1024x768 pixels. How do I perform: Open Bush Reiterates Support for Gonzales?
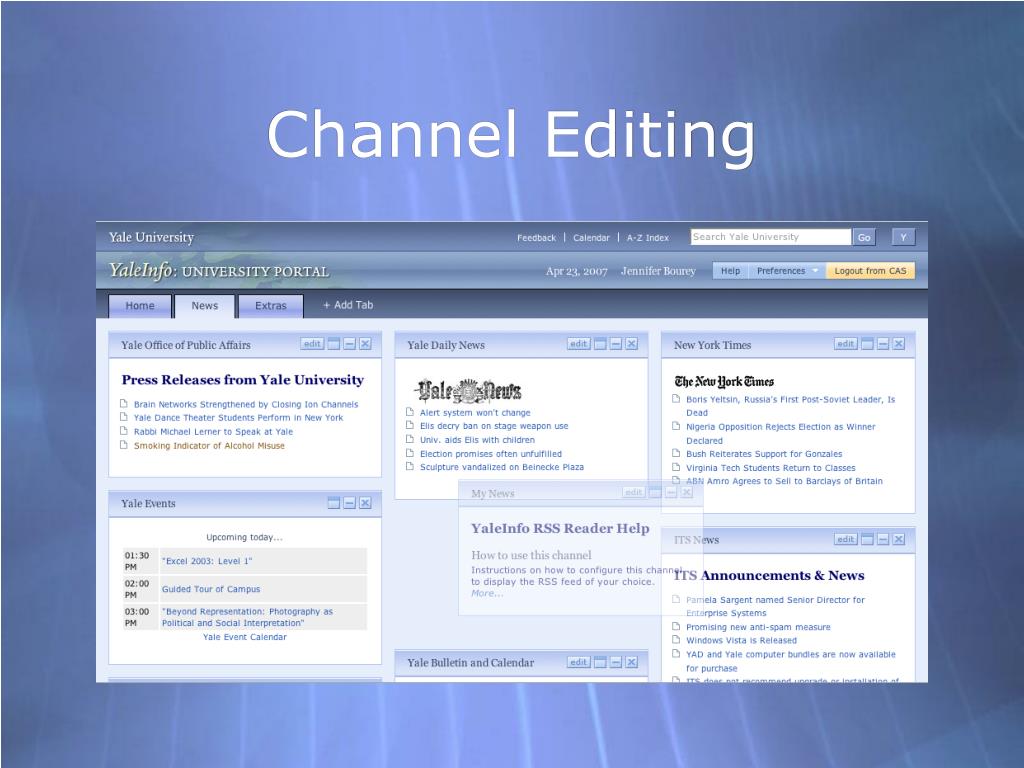(763, 454)
